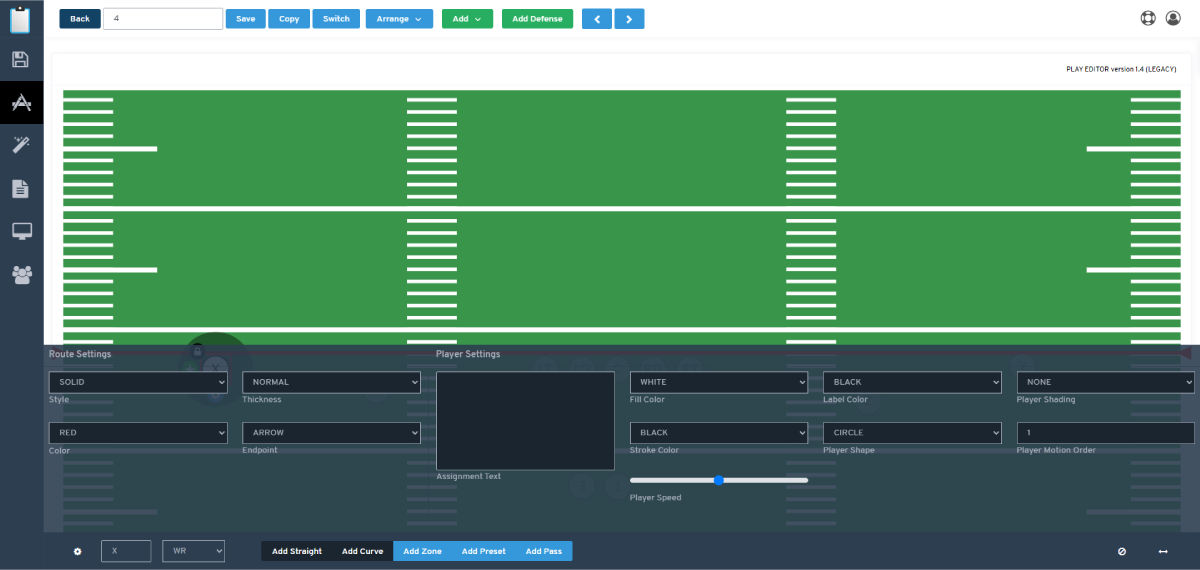Screen dimensions: 1200x570
Task: Open the Stroke Color dropdown showing BLACK
Action: pos(719,433)
